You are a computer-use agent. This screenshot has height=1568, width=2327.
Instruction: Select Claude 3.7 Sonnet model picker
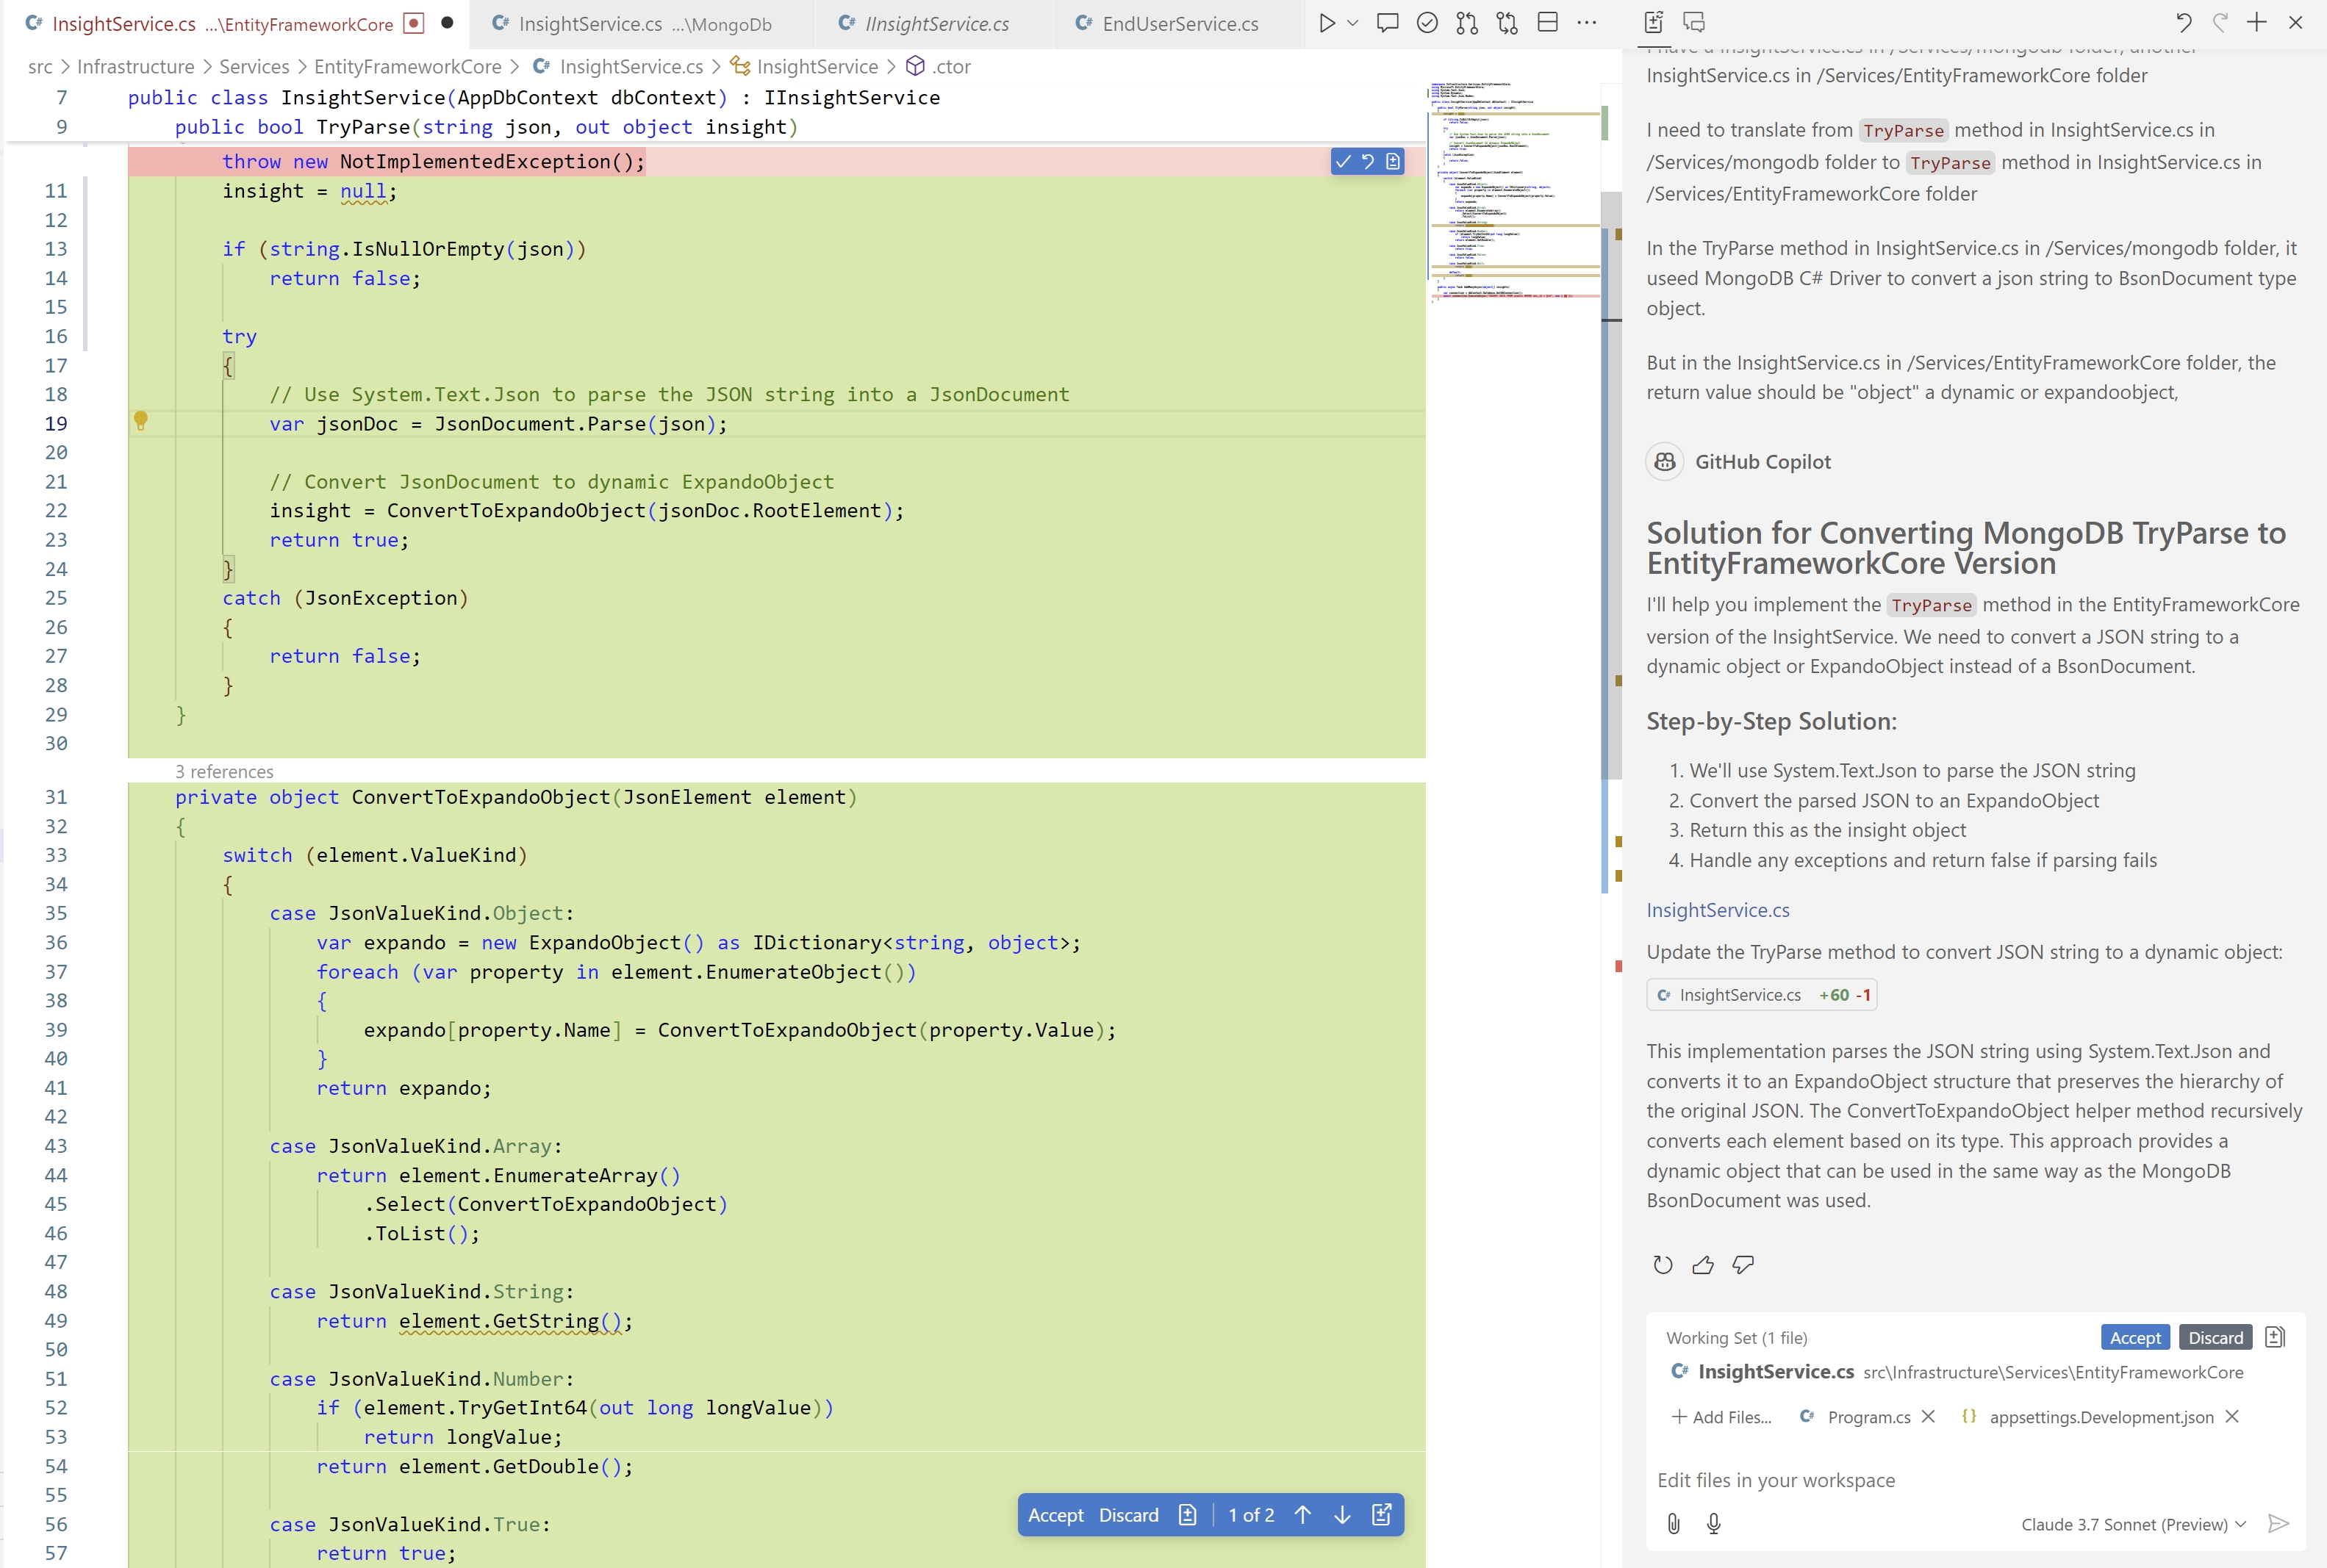(2133, 1524)
